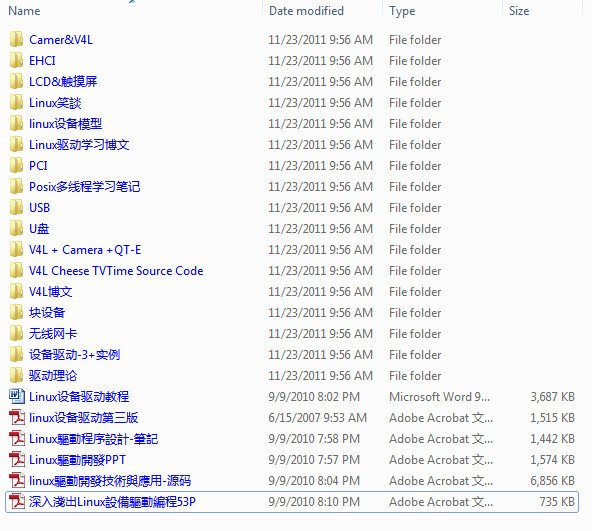Click the 1,442 KB size value
The image size is (592, 531).
[x=552, y=438]
